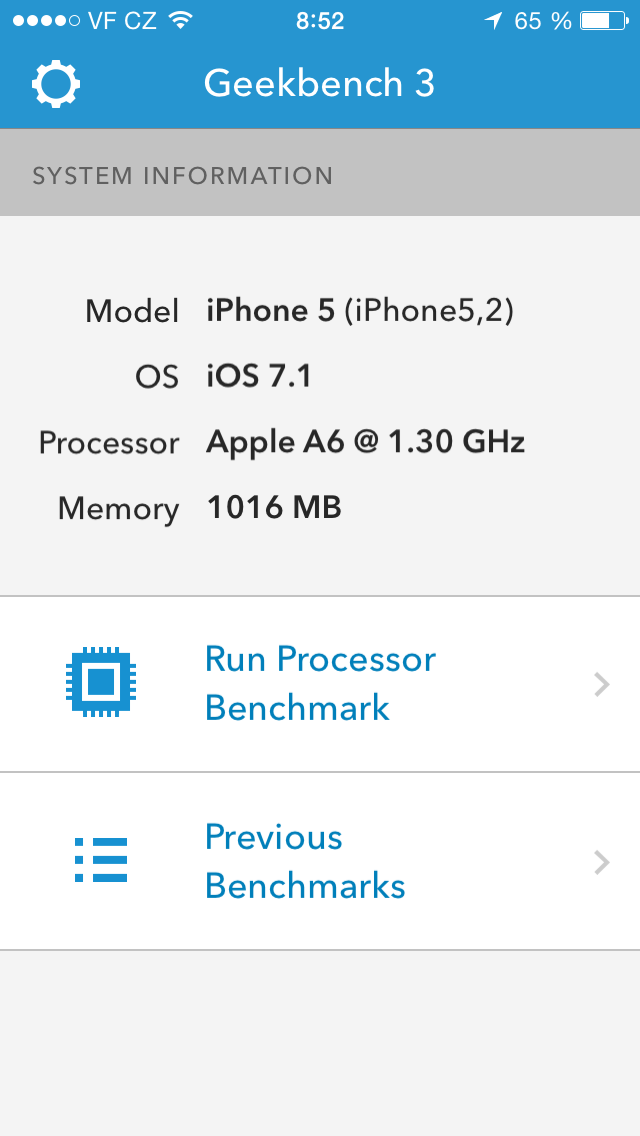Tap the list icon for previous benchmarks
This screenshot has height=1136, width=640.
coord(101,861)
